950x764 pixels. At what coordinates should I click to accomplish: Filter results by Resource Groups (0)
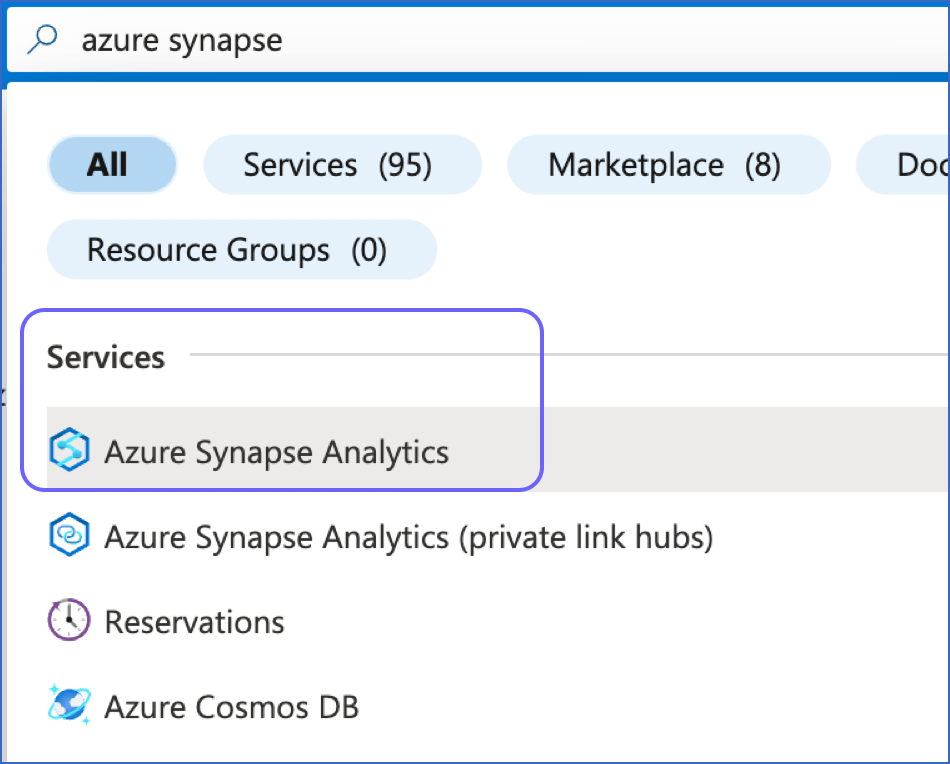[241, 250]
